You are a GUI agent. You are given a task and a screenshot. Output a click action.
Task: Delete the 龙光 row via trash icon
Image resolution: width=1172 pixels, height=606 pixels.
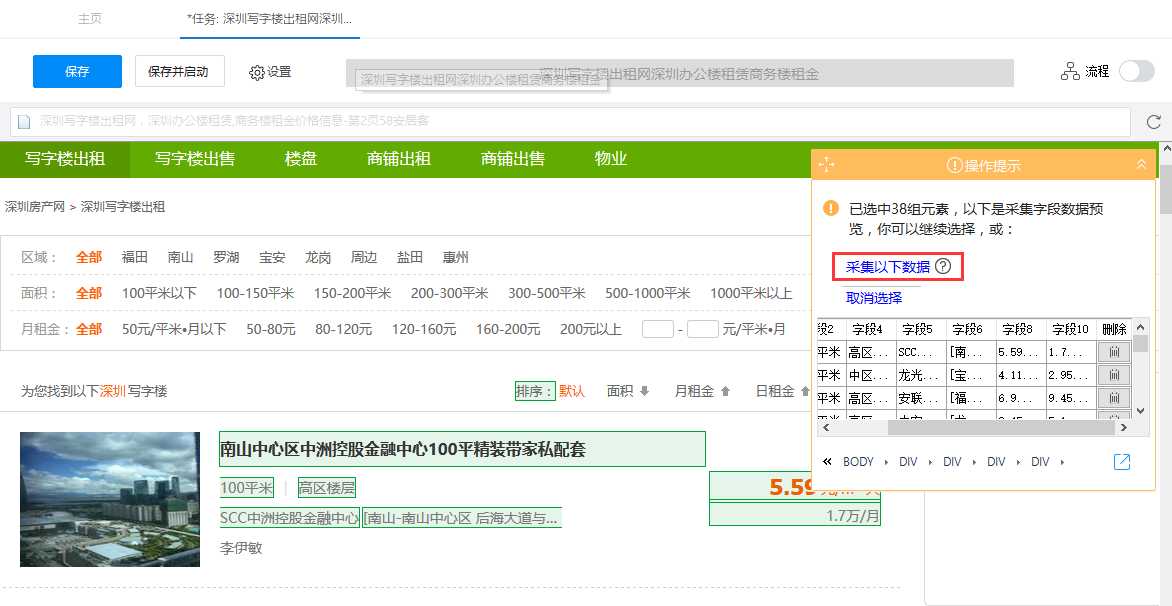tap(1114, 374)
